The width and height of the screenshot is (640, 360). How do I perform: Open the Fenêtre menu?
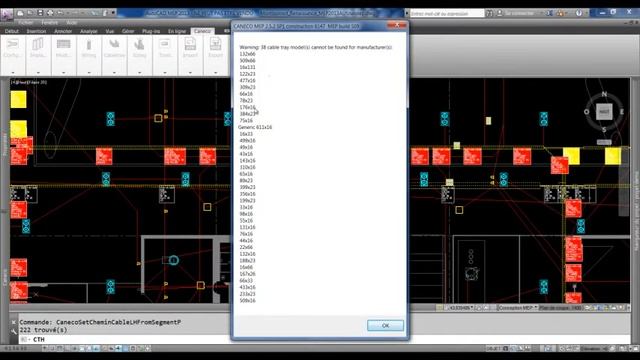click(x=49, y=23)
